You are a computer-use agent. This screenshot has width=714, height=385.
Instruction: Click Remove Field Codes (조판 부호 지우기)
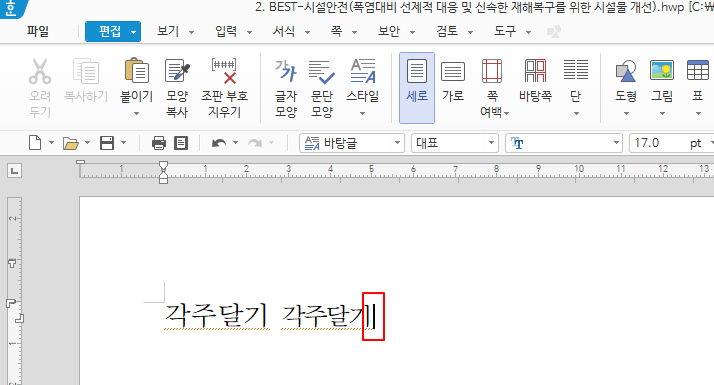click(x=224, y=72)
